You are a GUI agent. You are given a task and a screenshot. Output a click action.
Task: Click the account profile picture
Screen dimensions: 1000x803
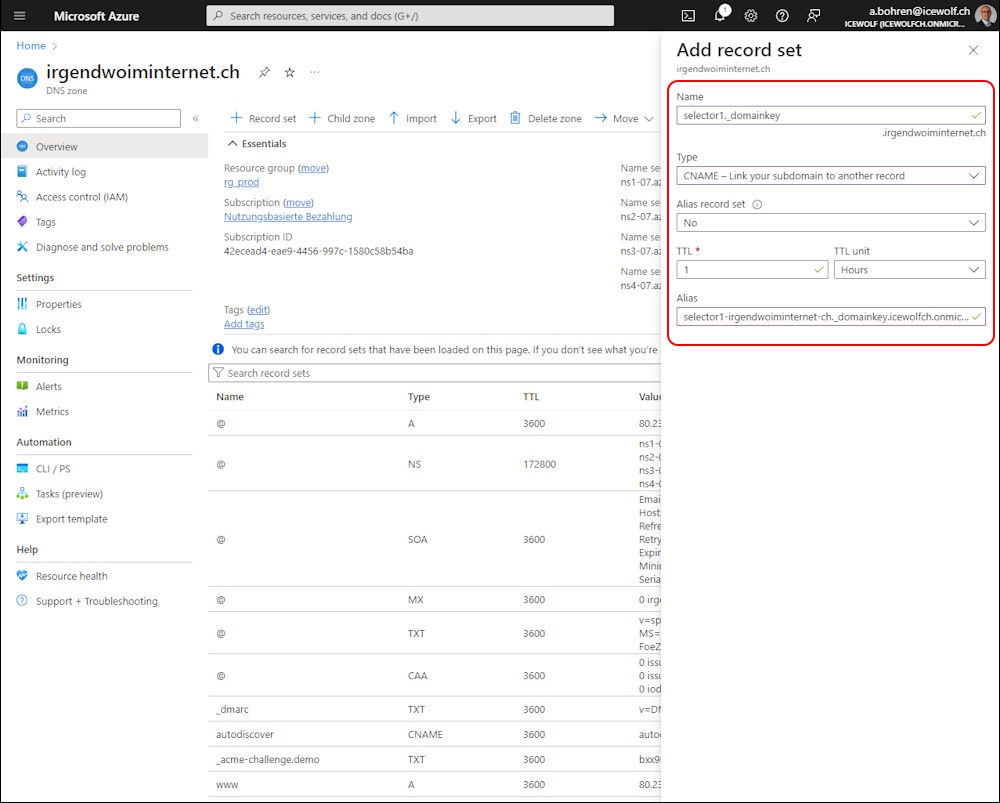tap(986, 15)
